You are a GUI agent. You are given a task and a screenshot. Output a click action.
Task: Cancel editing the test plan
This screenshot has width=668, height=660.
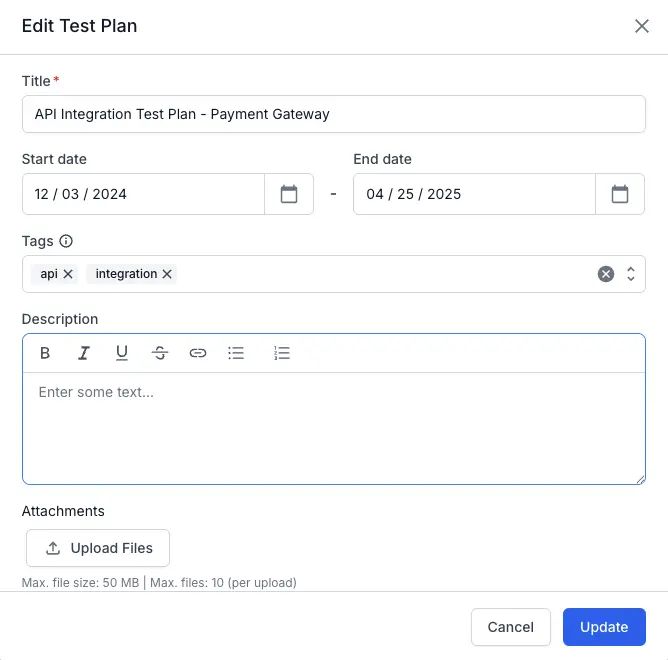510,627
